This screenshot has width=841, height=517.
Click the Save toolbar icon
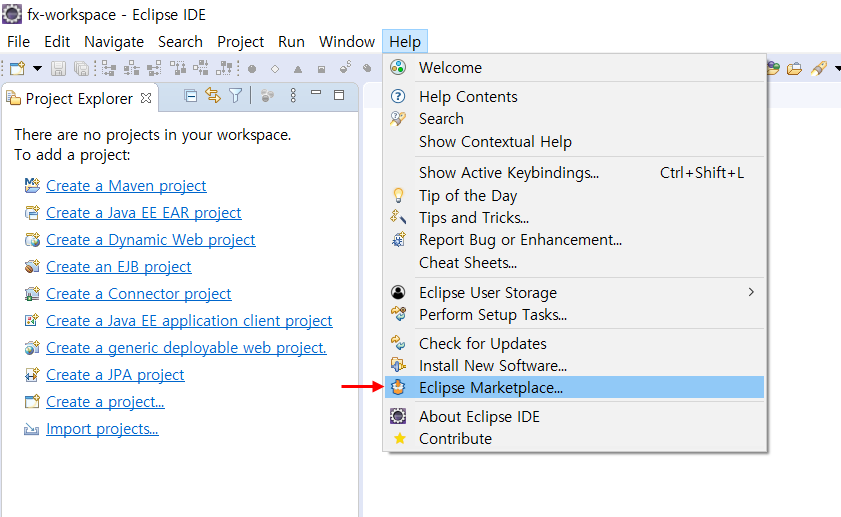click(x=58, y=68)
